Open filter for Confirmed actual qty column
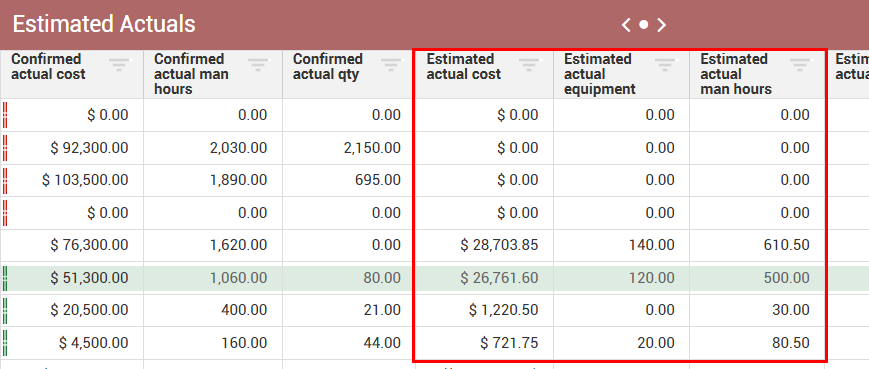Screen dimensions: 869x369 391,65
